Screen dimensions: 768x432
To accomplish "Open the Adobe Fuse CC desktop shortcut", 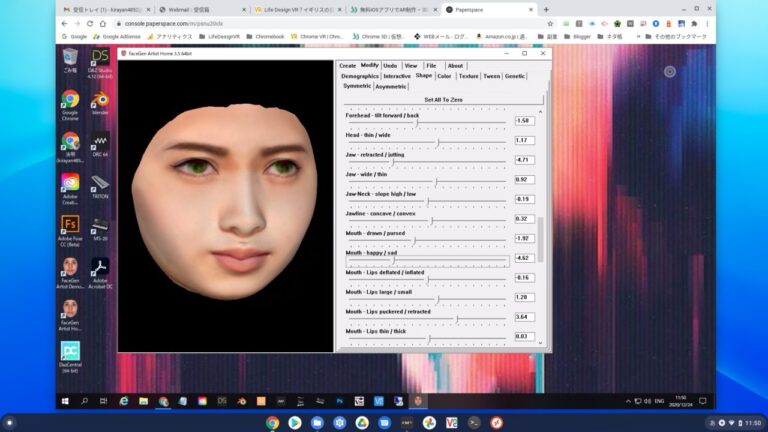I will point(70,231).
